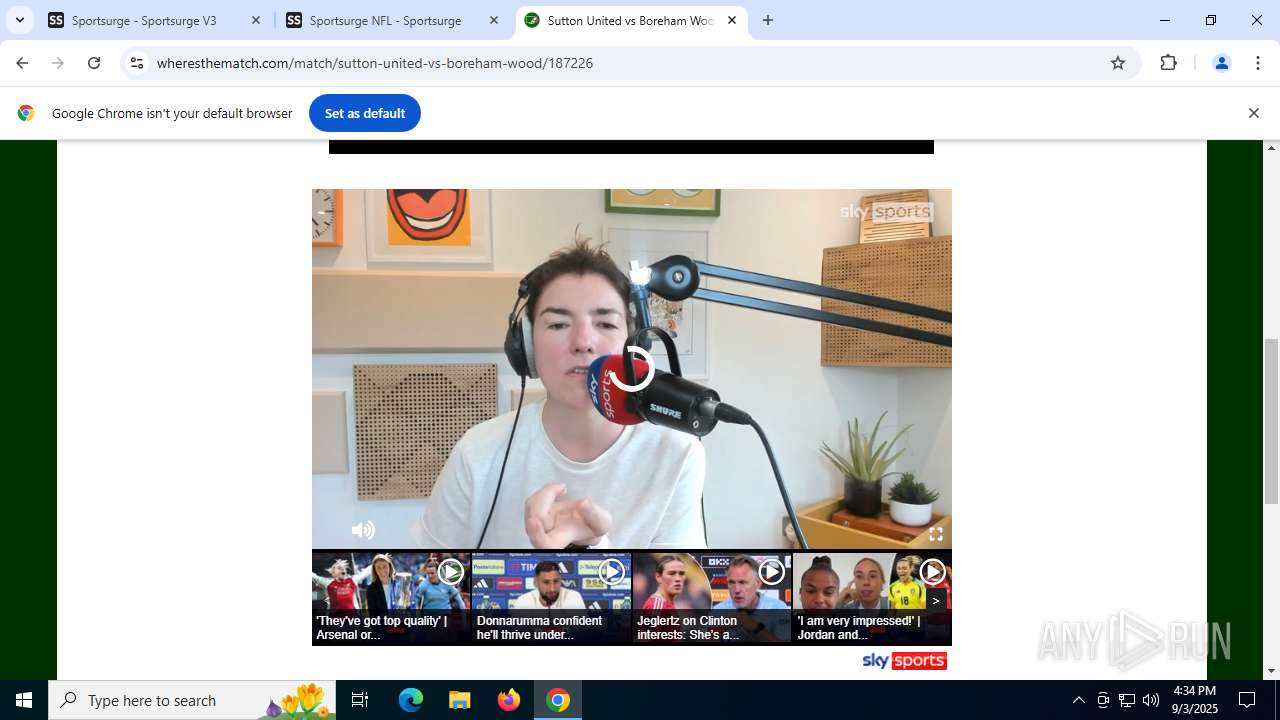
Task: Open the network status tray icon
Action: (1127, 700)
